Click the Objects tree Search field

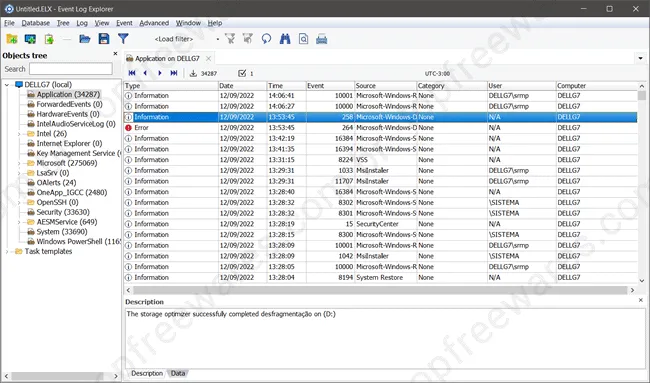71,69
